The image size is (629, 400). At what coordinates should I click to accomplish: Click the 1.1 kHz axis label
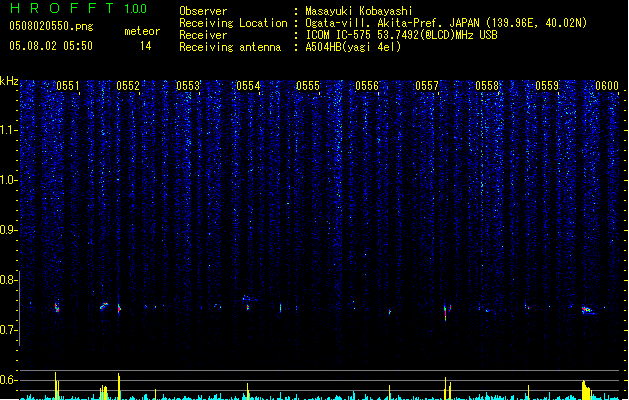(x=8, y=130)
